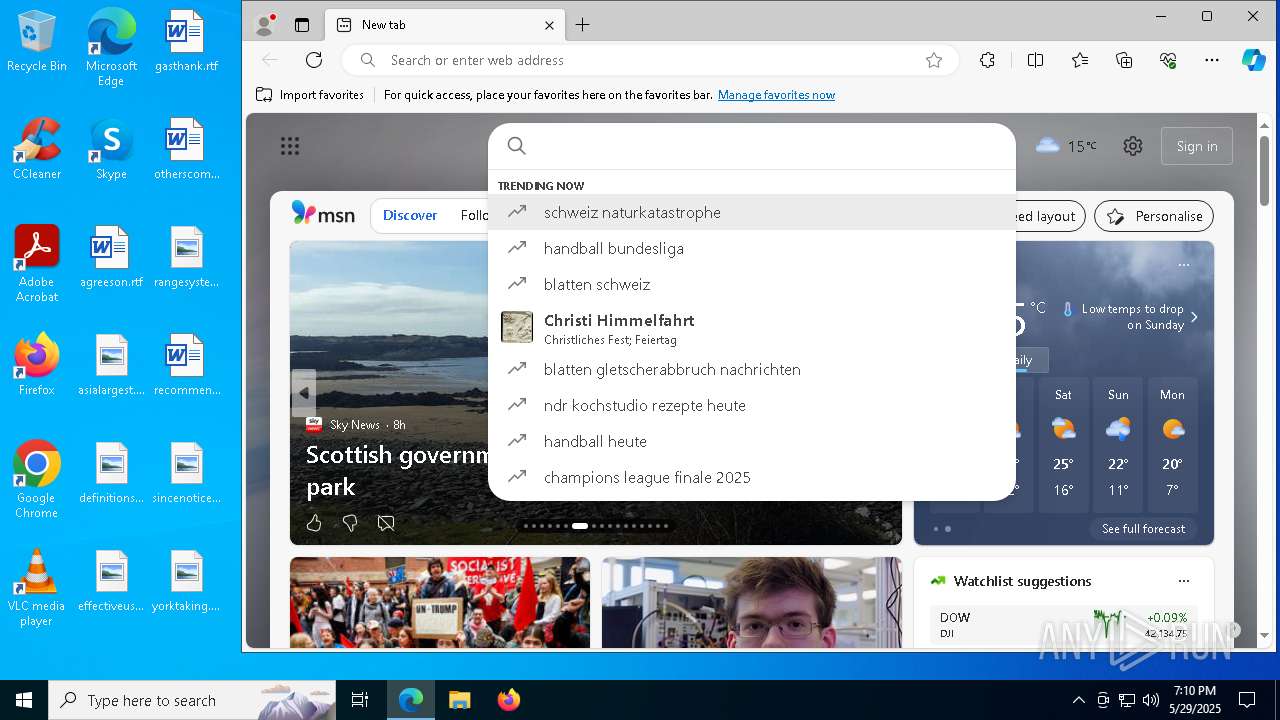
Task: Select active carousel slide indicator
Action: (x=580, y=526)
